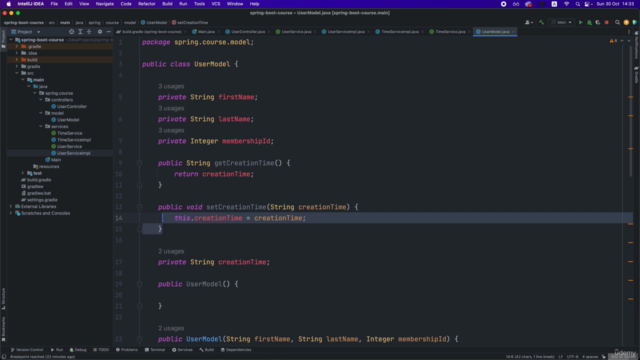This screenshot has height=360, width=640.
Task: Run the Main configuration with the green play icon
Action: [x=580, y=22]
